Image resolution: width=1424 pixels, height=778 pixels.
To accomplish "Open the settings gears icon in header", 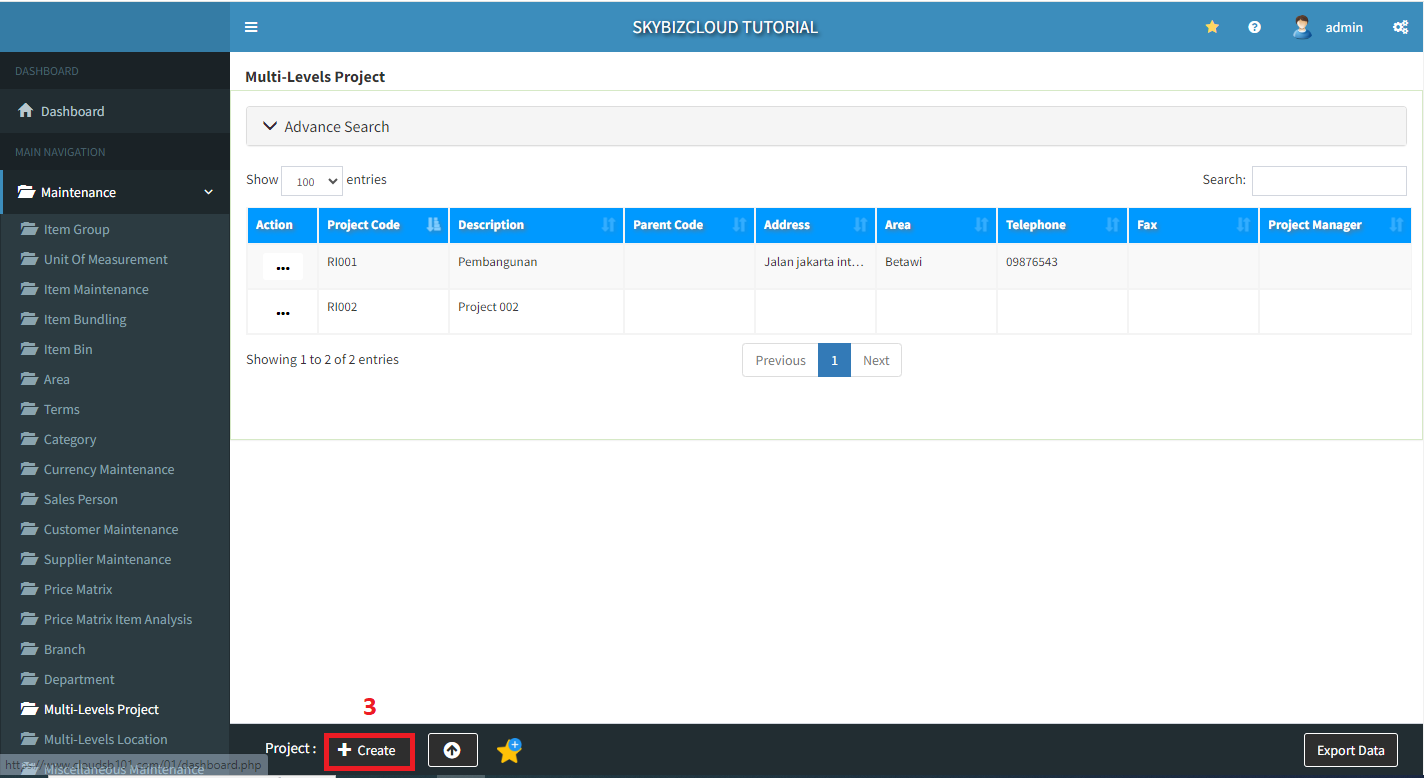I will [x=1400, y=27].
